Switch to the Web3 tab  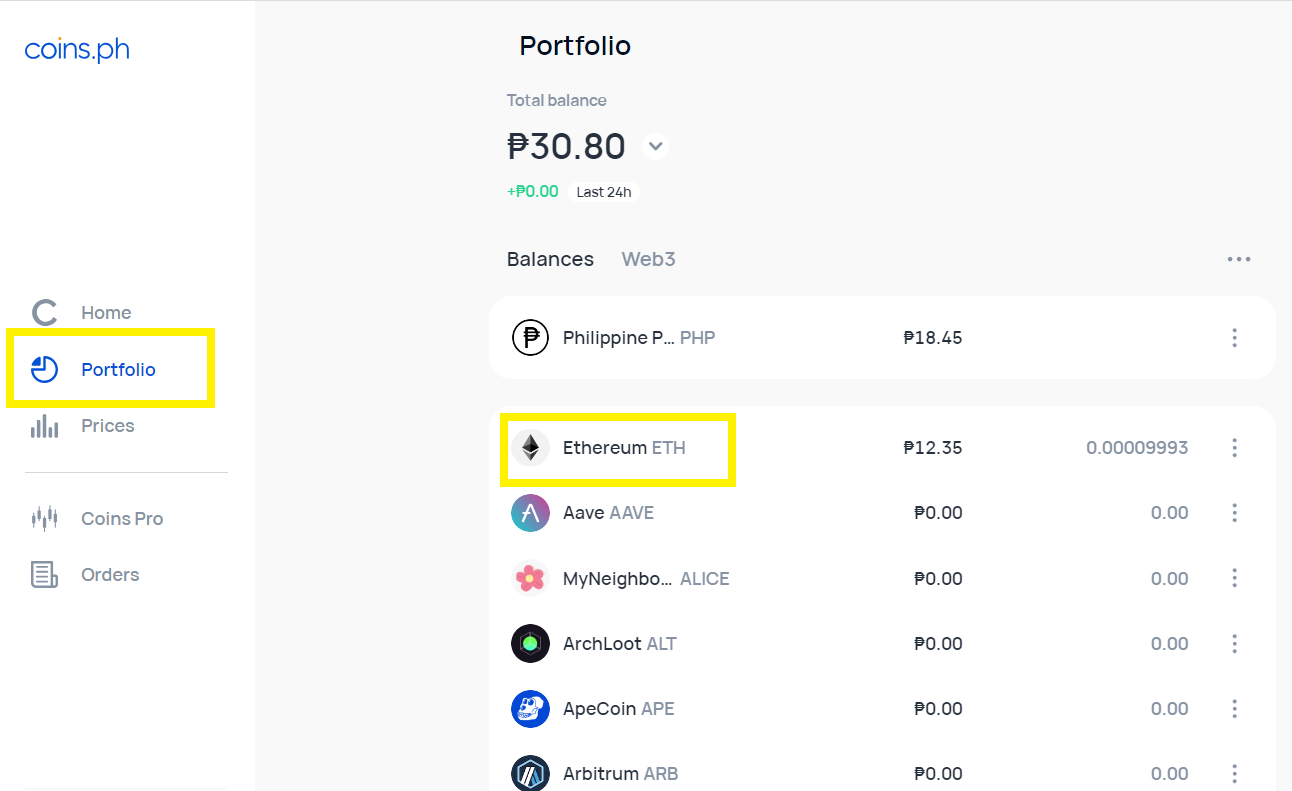coord(648,258)
